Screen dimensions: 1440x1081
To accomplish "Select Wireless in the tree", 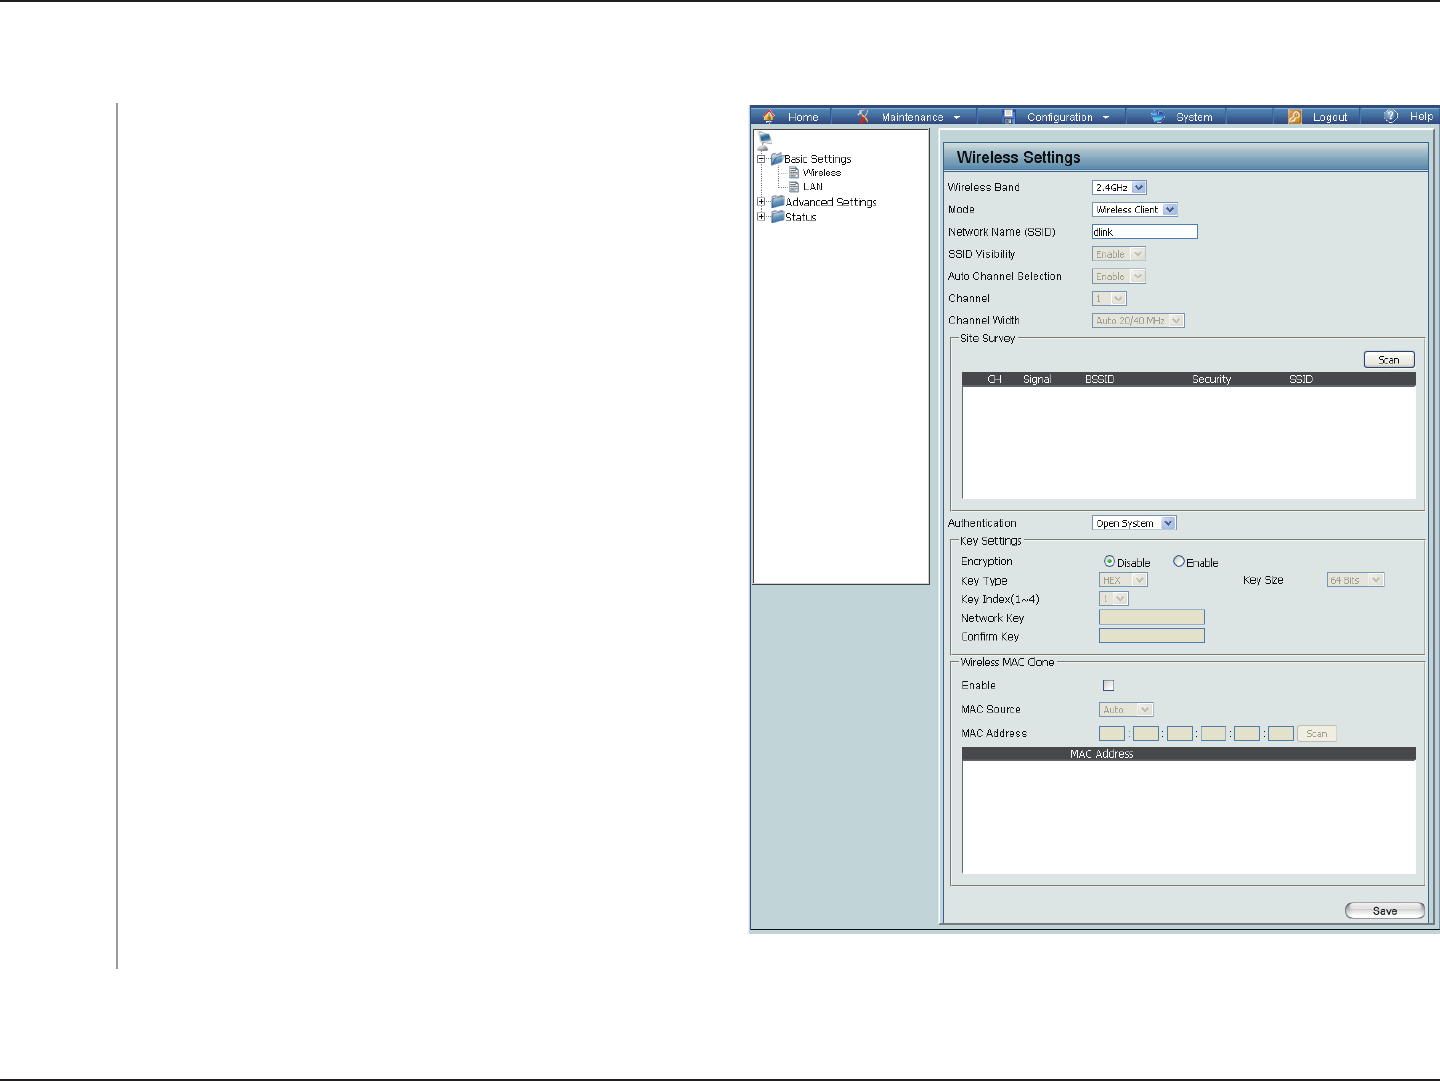I will coord(822,172).
